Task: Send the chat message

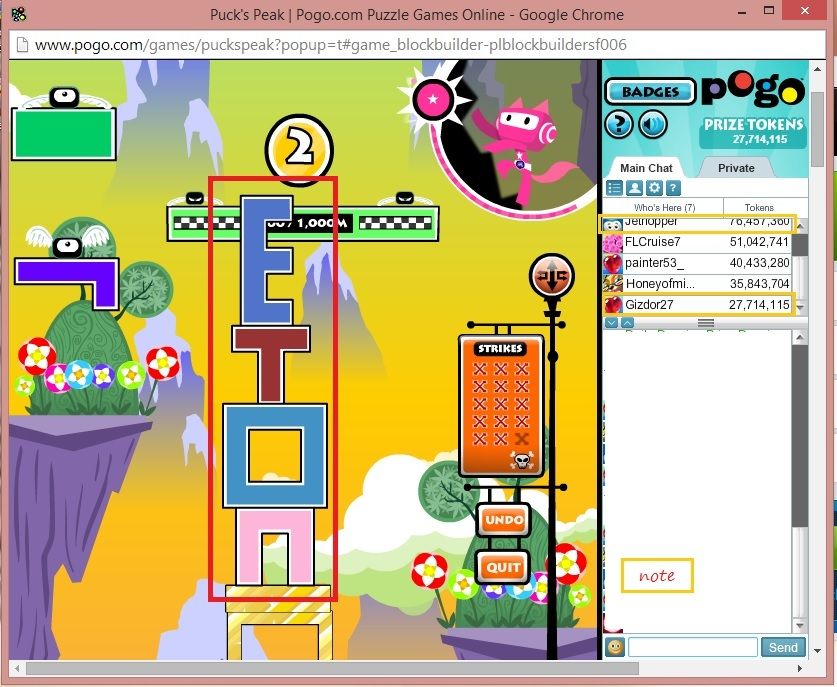Action: point(783,647)
